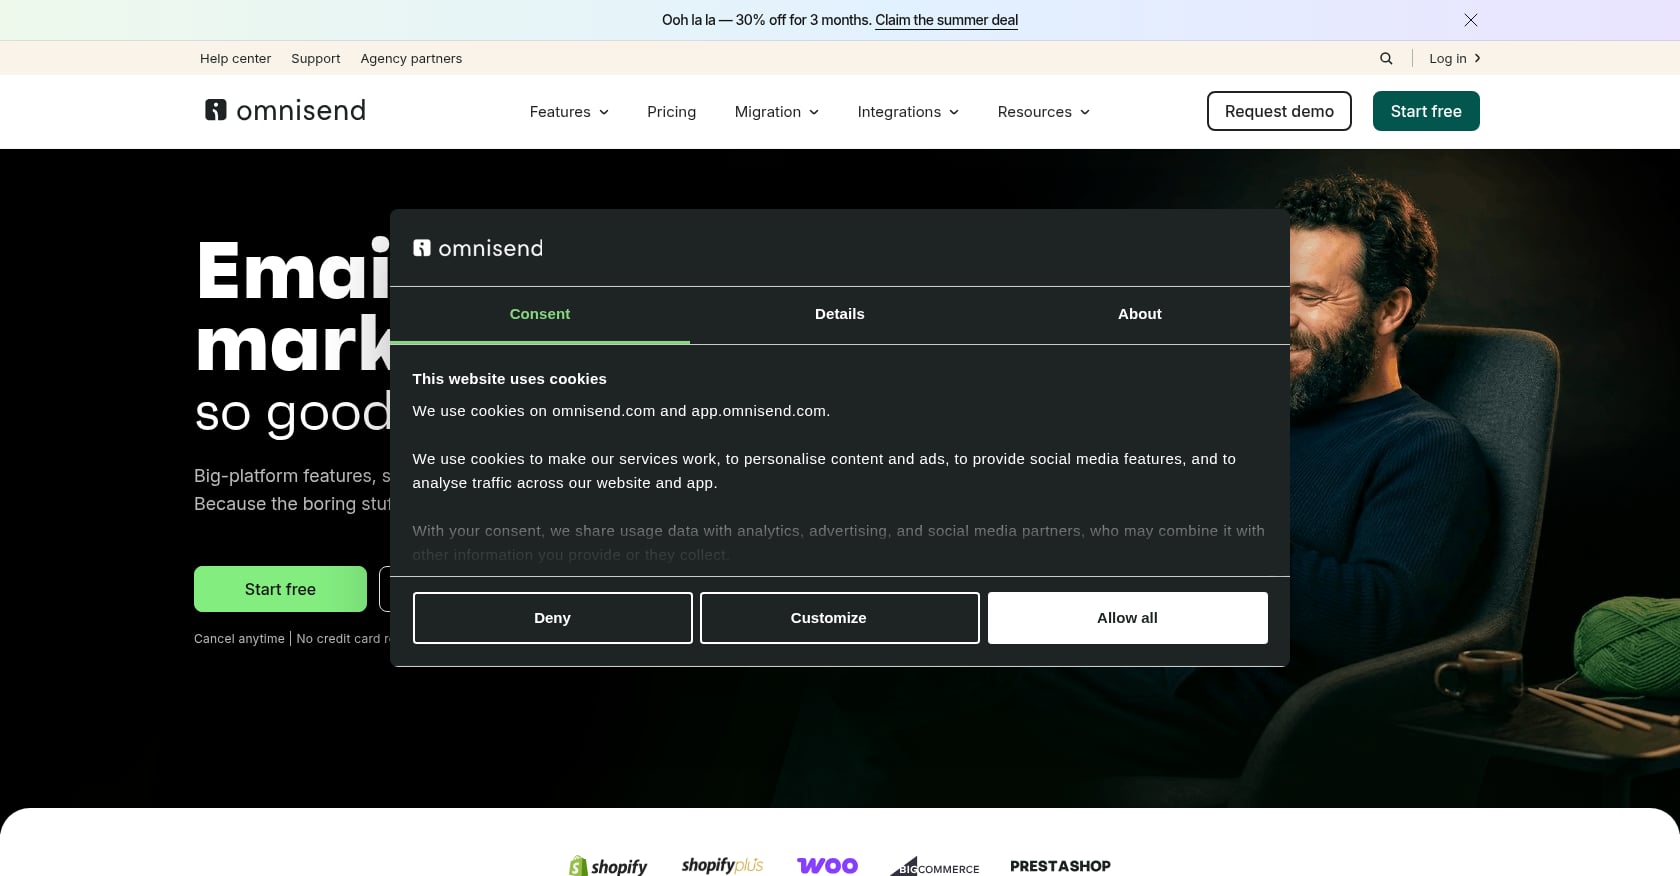Screen dimensions: 1680x876
Task: Open the BigCommerce logo
Action: tap(935, 866)
